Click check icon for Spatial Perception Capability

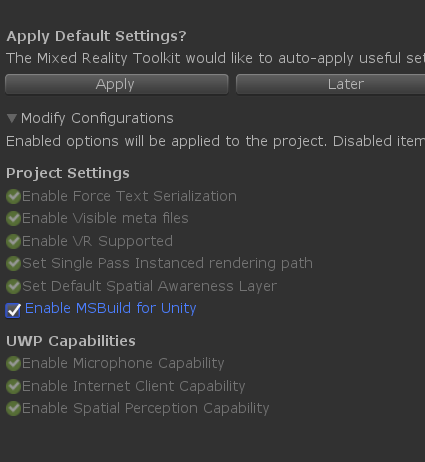click(x=14, y=409)
